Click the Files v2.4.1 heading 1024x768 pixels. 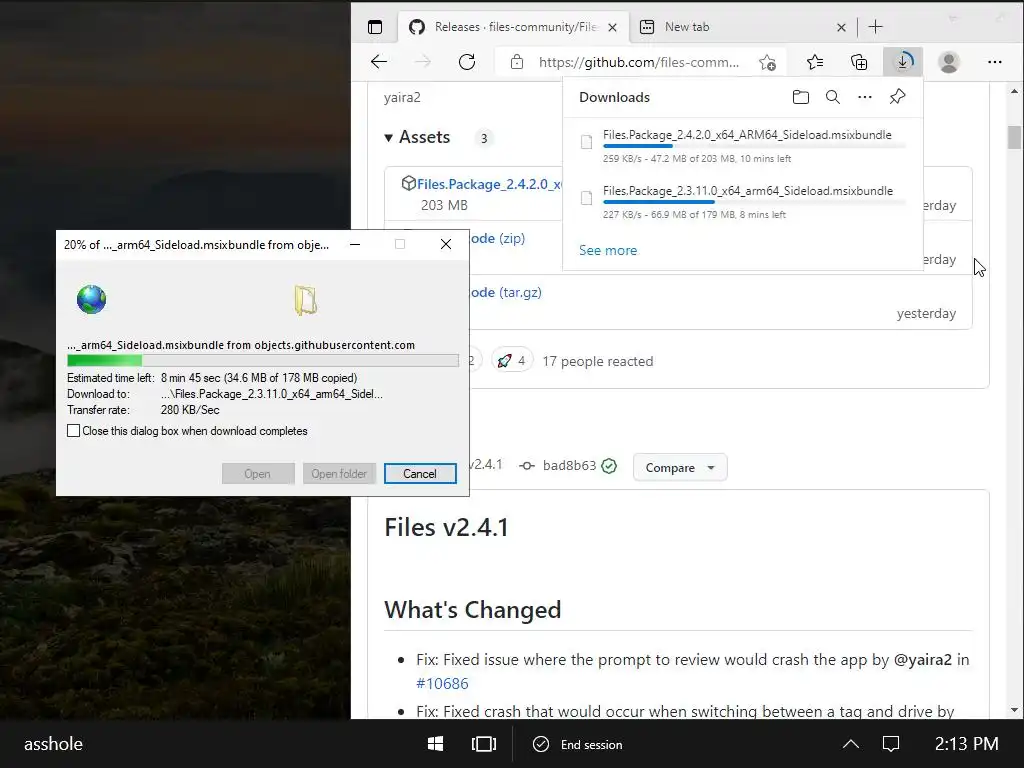(x=447, y=528)
